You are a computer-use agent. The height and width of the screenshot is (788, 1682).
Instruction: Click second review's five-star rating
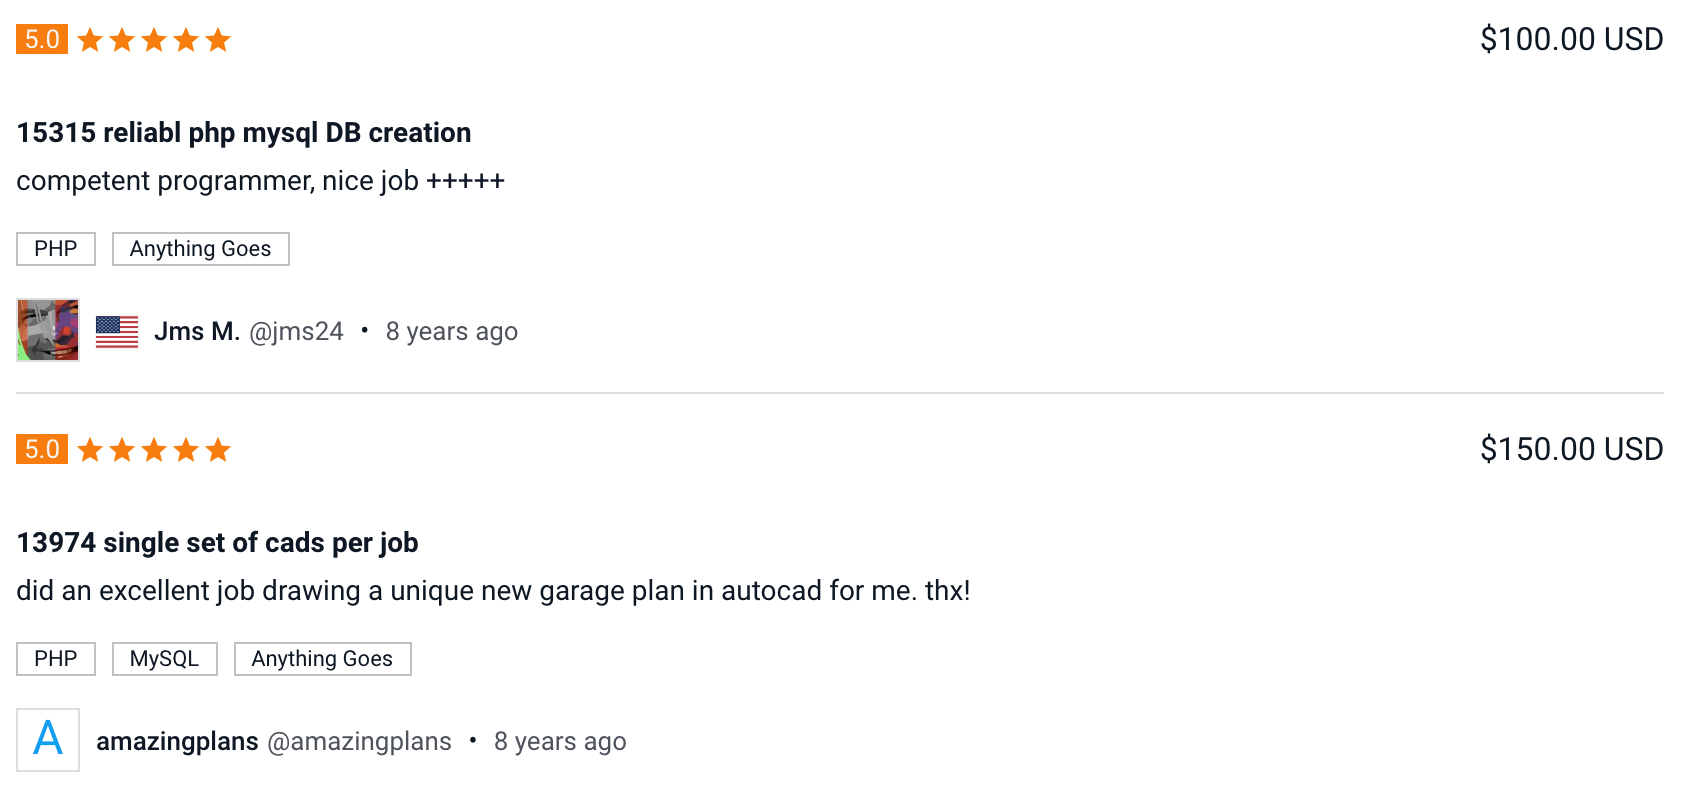(154, 450)
